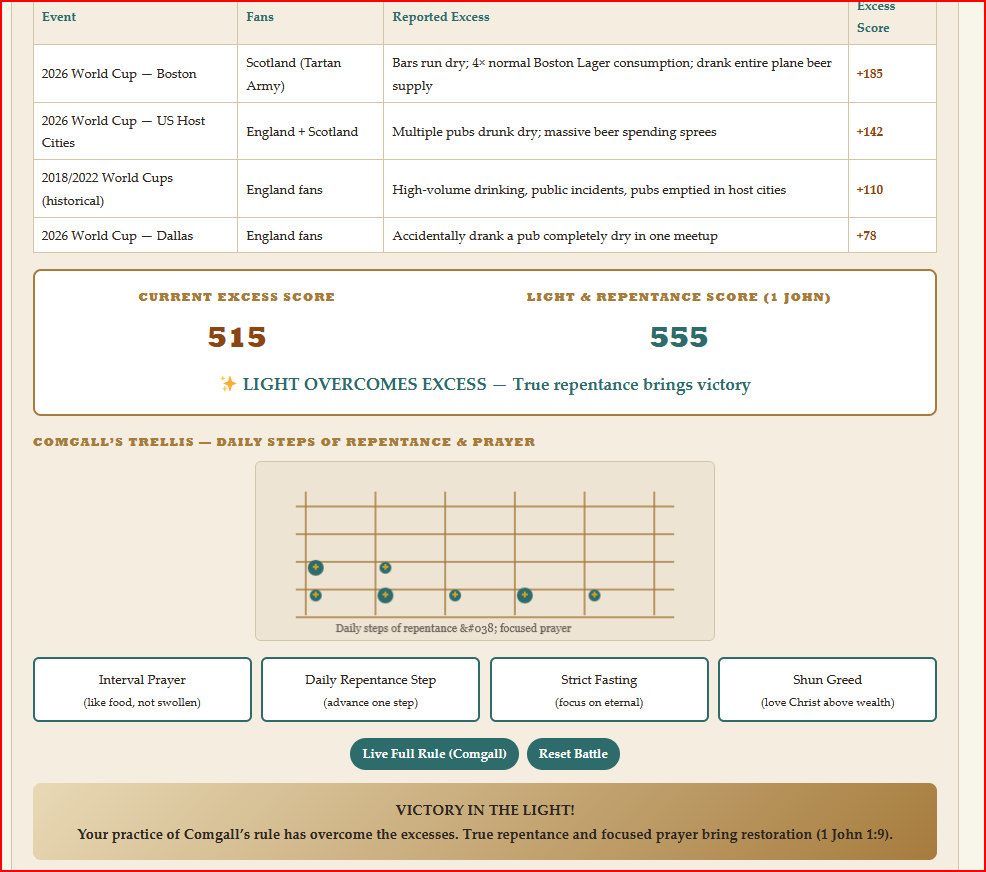
Task: Select the 'Scotland (Tartan Army)' cell
Action: pos(310,74)
